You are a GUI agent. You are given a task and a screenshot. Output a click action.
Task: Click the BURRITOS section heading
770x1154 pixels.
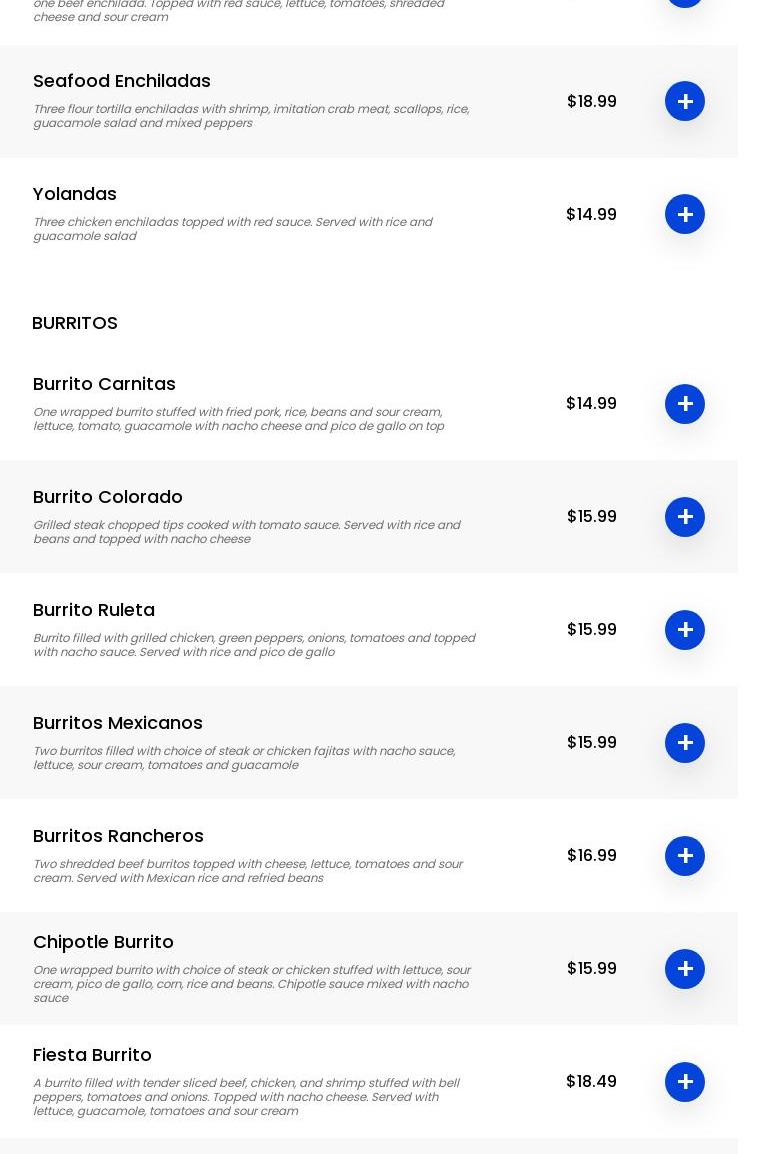click(x=75, y=323)
